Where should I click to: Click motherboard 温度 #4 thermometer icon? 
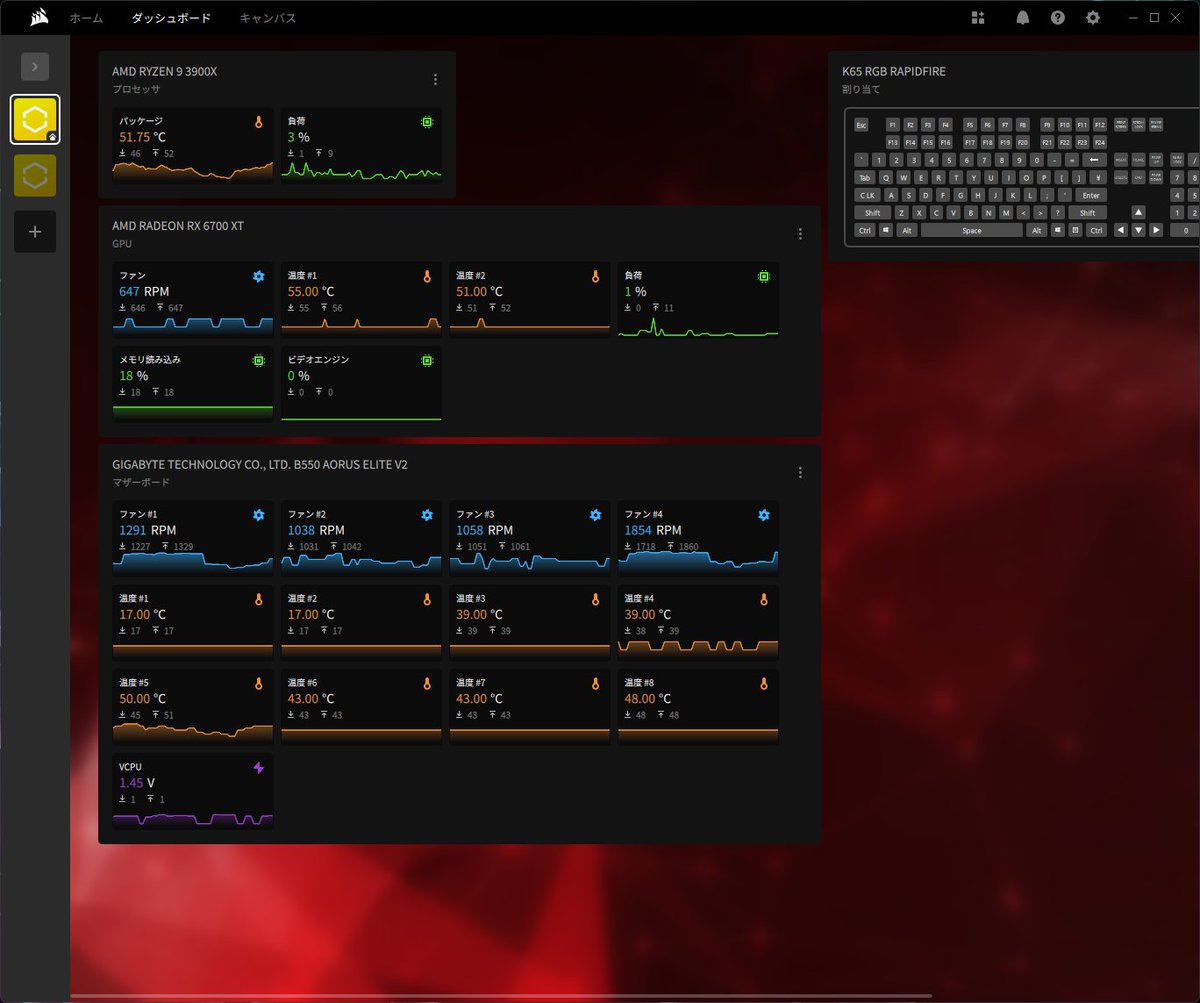pyautogui.click(x=764, y=599)
